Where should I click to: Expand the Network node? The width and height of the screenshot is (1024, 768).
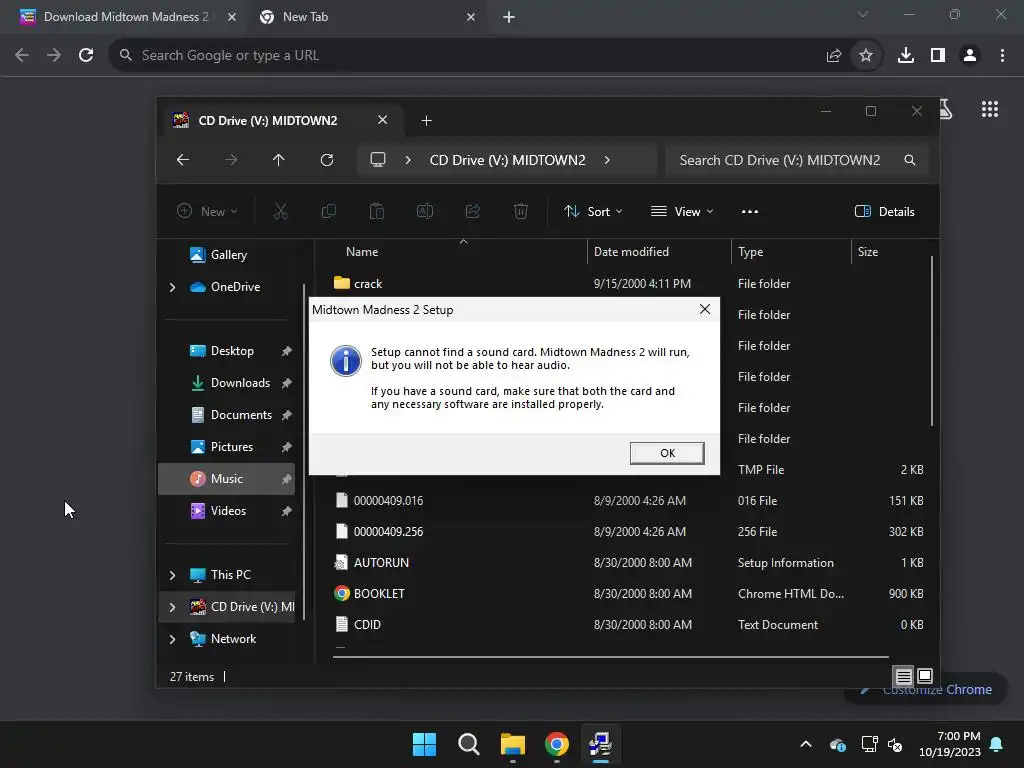[x=172, y=639]
